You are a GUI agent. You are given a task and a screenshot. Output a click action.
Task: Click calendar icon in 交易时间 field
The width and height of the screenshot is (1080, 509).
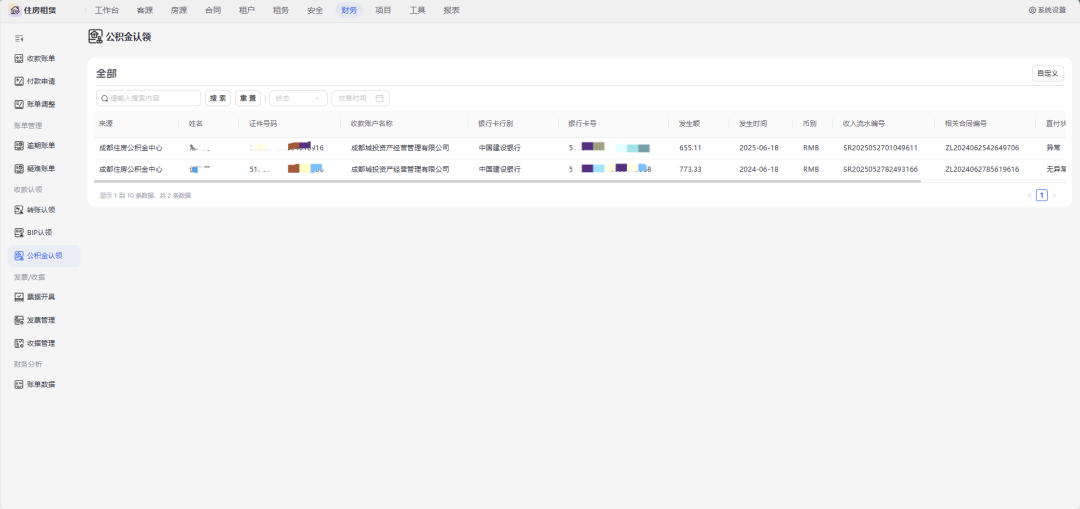[x=379, y=98]
